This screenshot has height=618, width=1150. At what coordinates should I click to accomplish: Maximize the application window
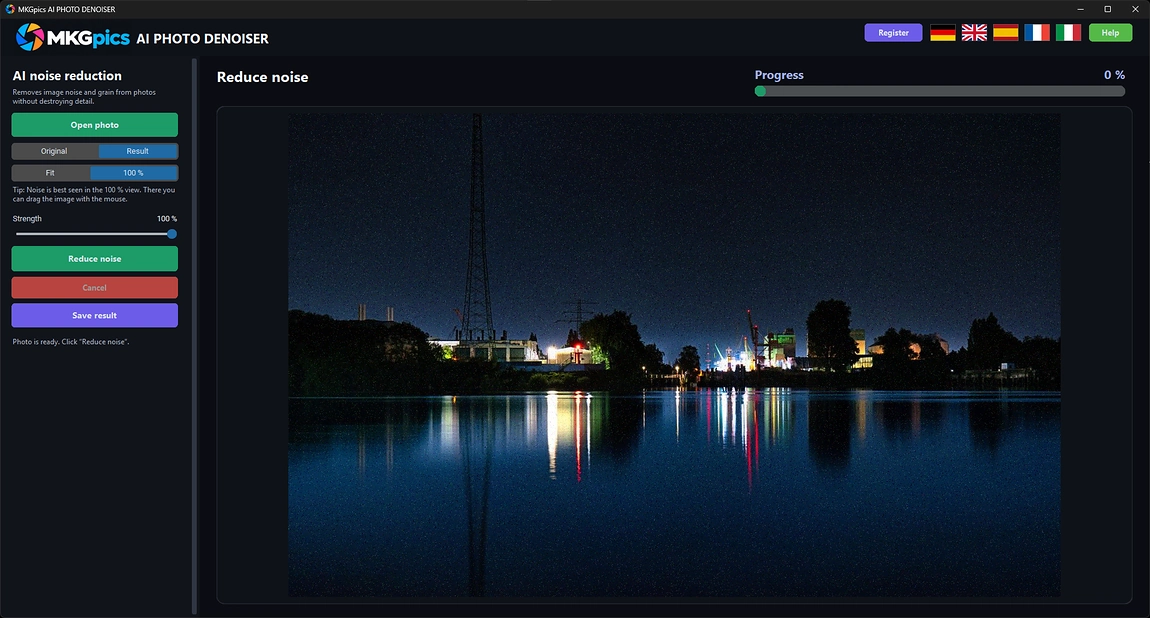click(1107, 9)
